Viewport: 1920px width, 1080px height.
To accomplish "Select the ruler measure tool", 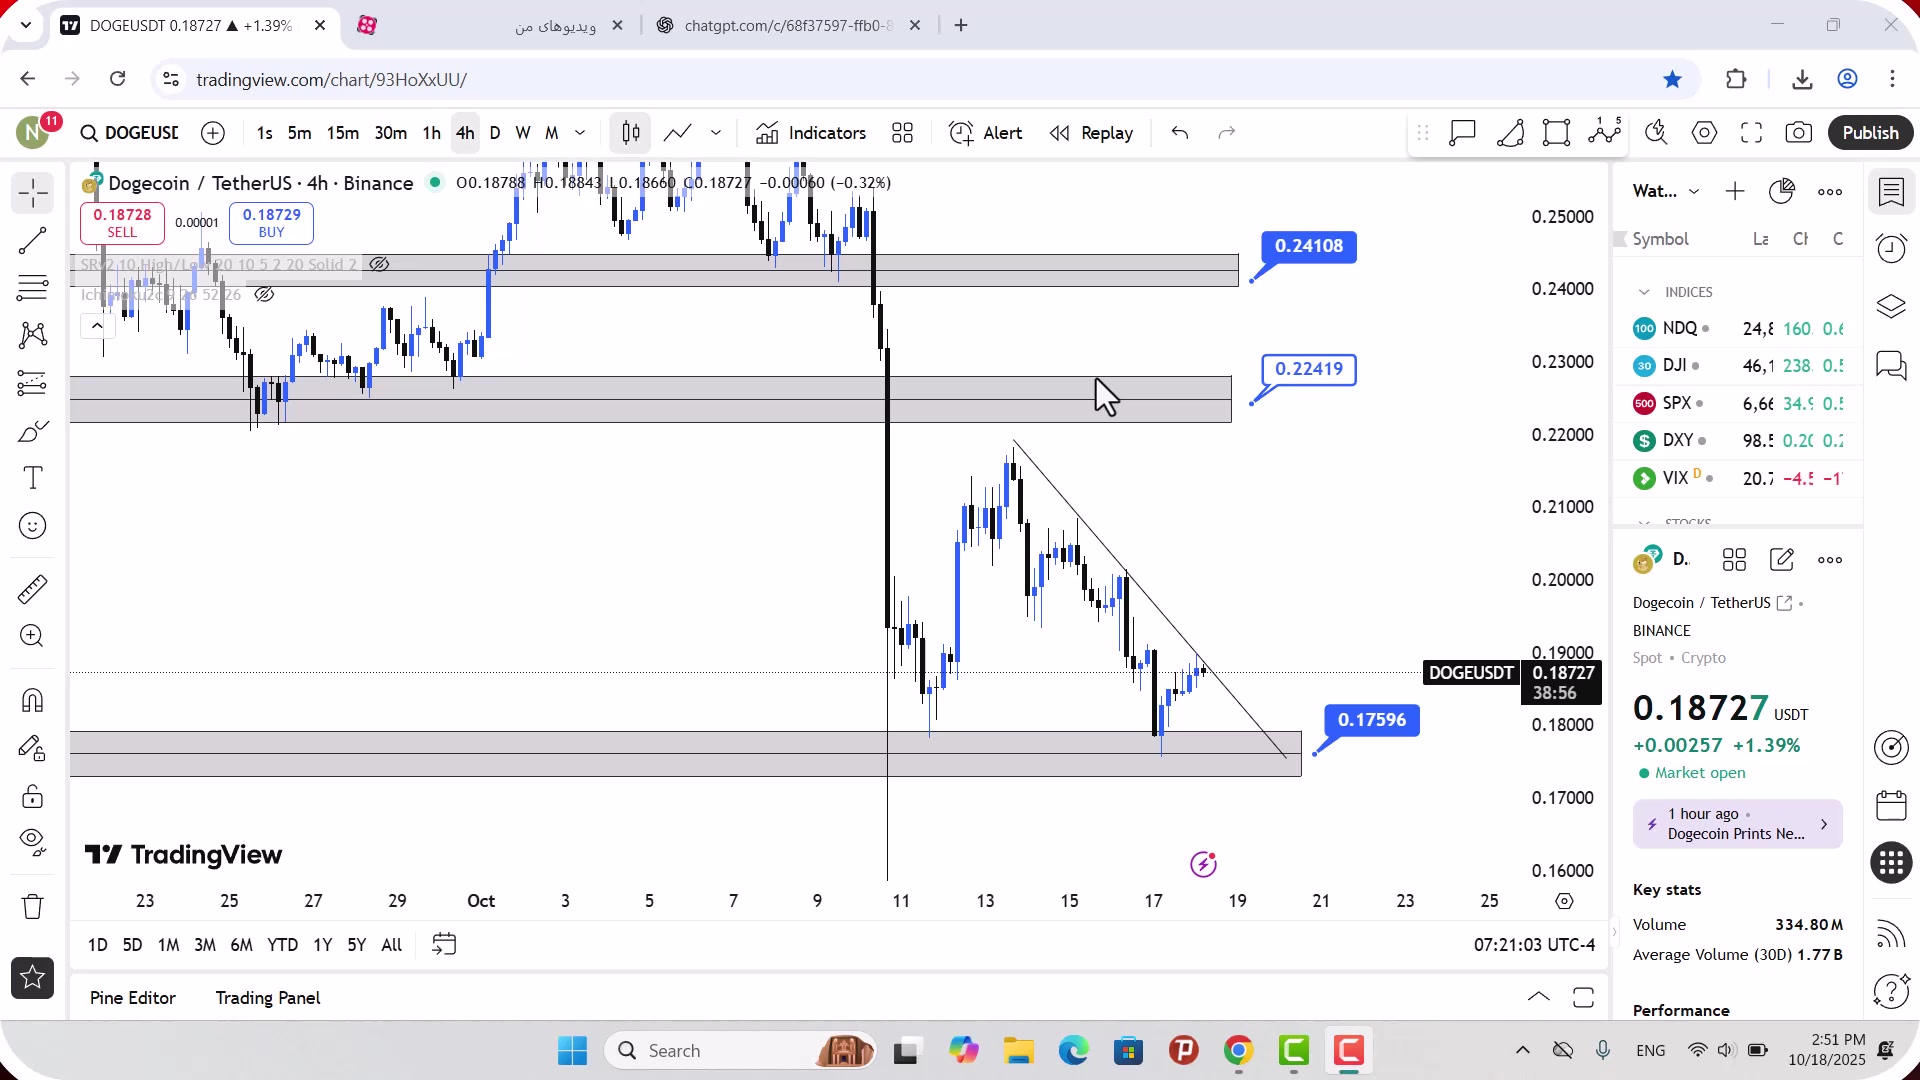I will click(x=33, y=589).
